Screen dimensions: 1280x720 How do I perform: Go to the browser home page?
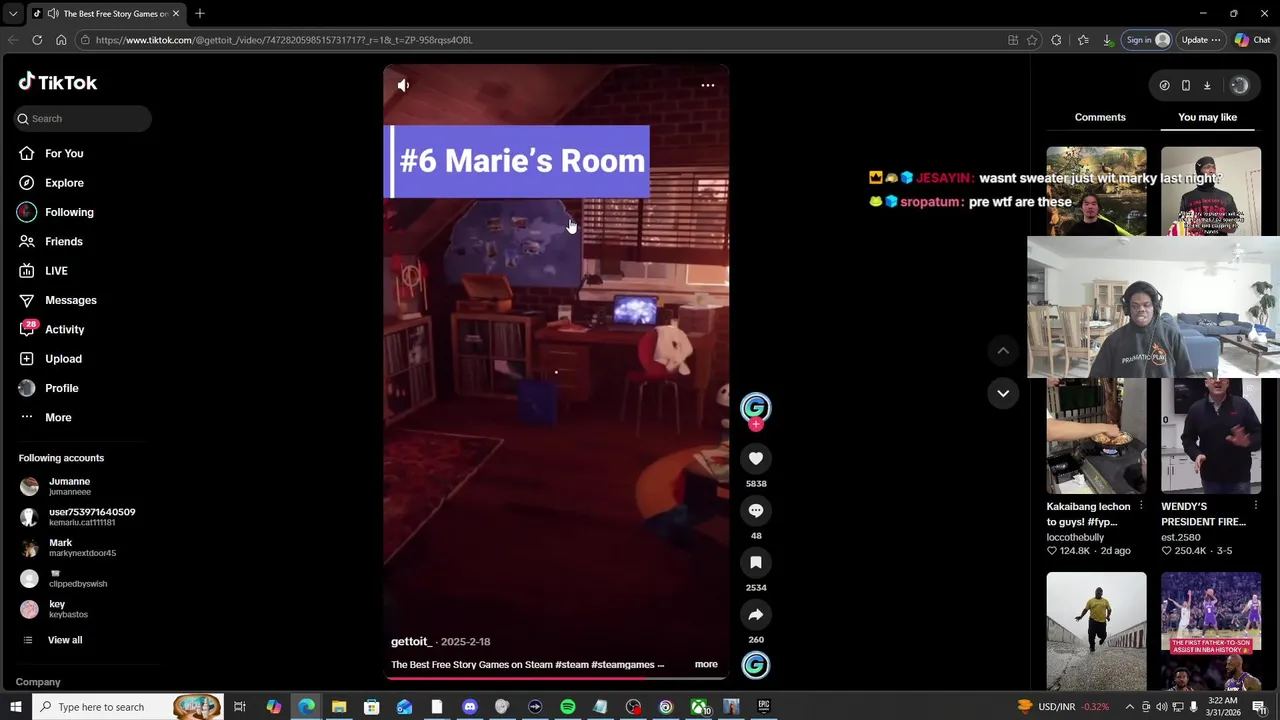(x=61, y=40)
